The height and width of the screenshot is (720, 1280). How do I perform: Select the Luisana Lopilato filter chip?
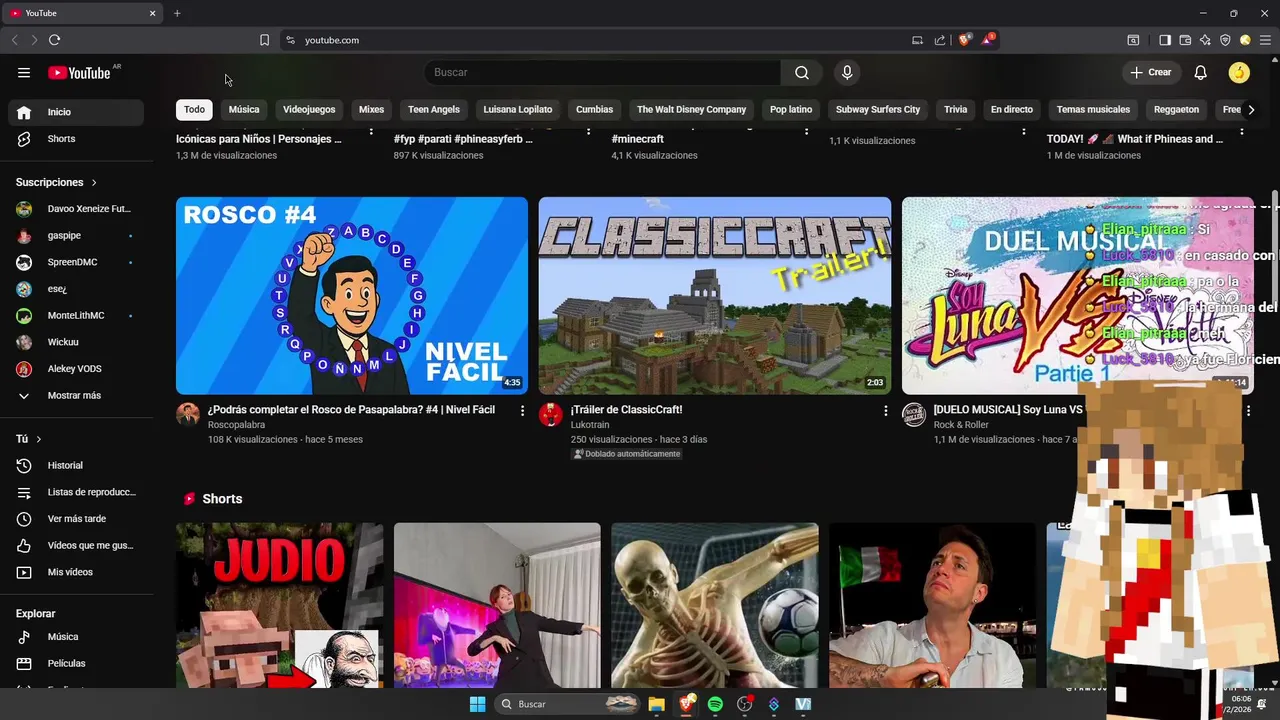[x=518, y=109]
